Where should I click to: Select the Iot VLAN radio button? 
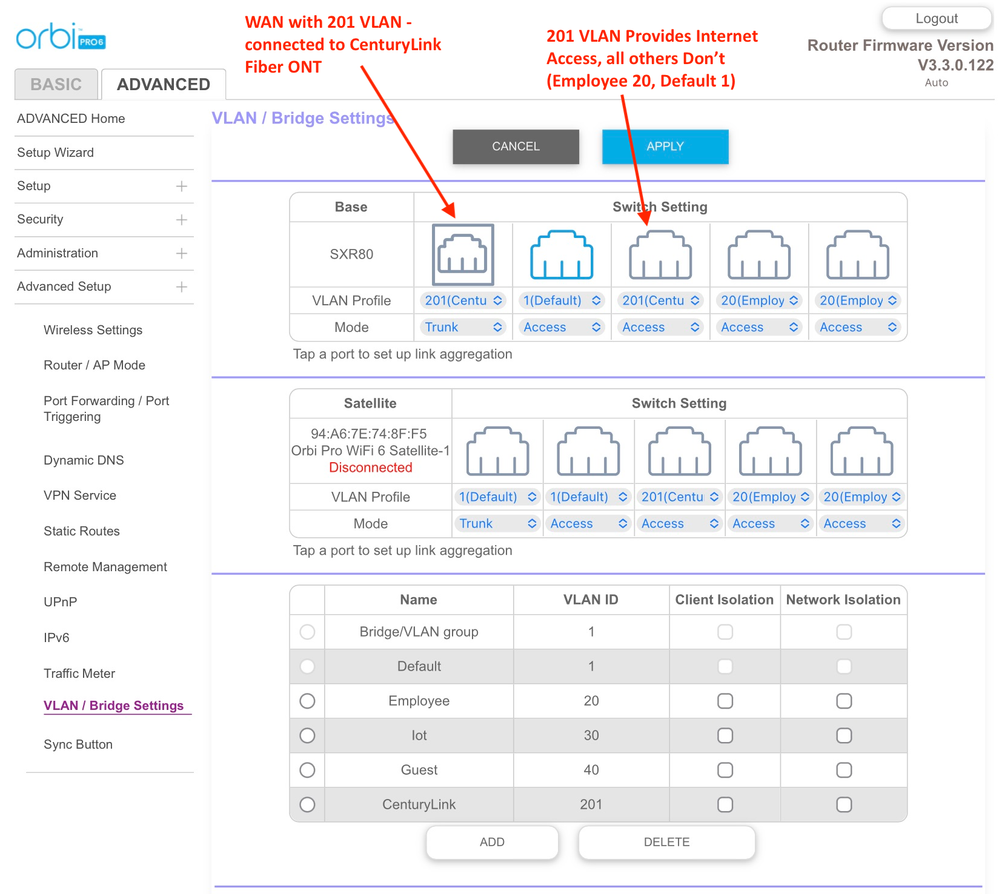[307, 736]
